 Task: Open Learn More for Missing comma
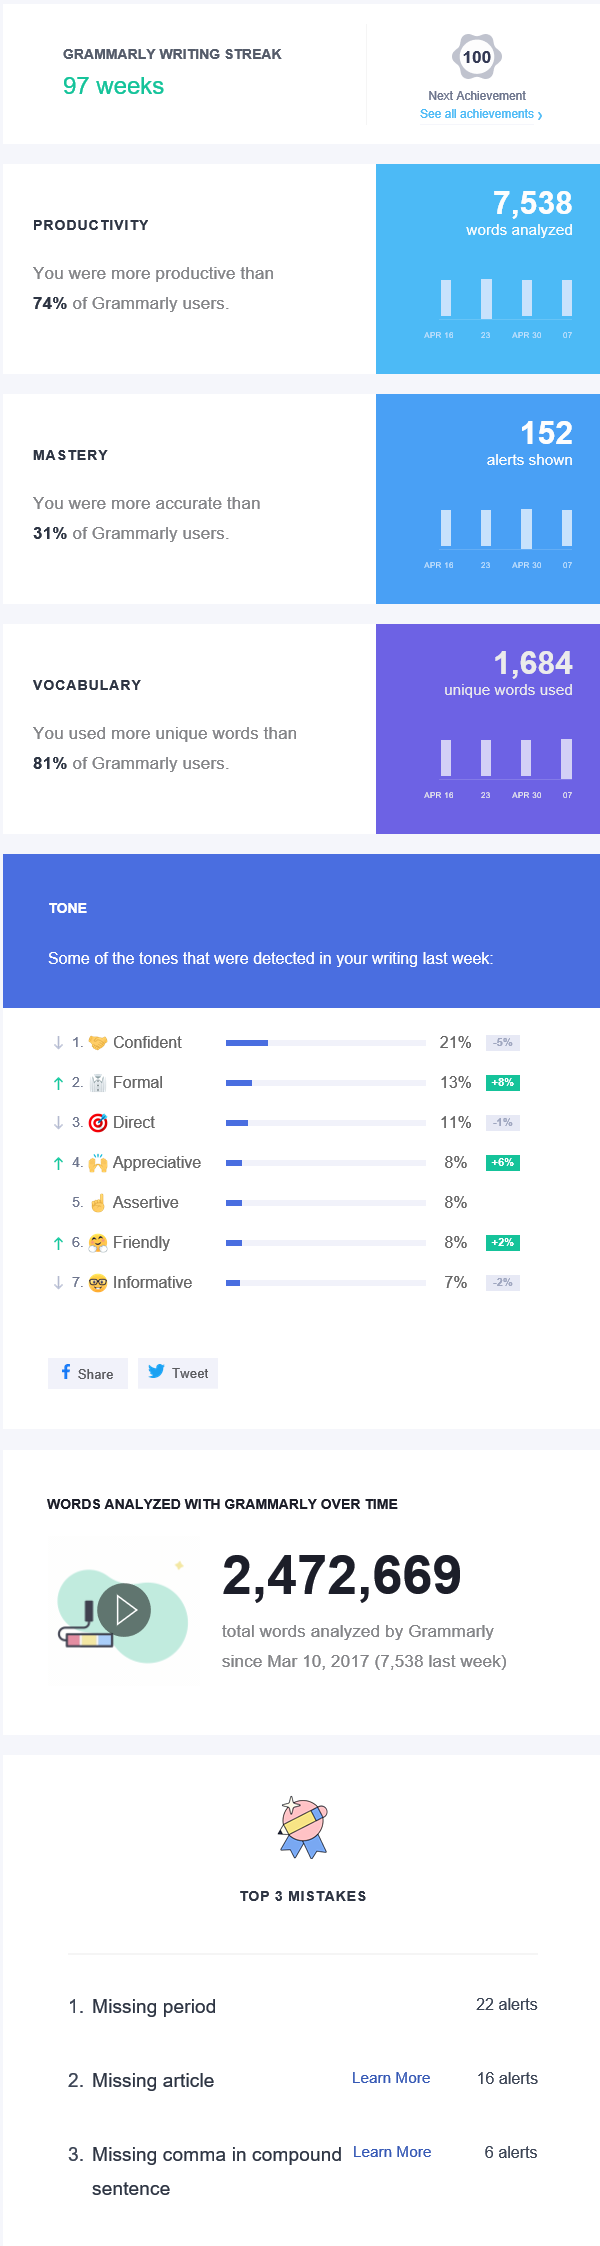pos(392,2152)
